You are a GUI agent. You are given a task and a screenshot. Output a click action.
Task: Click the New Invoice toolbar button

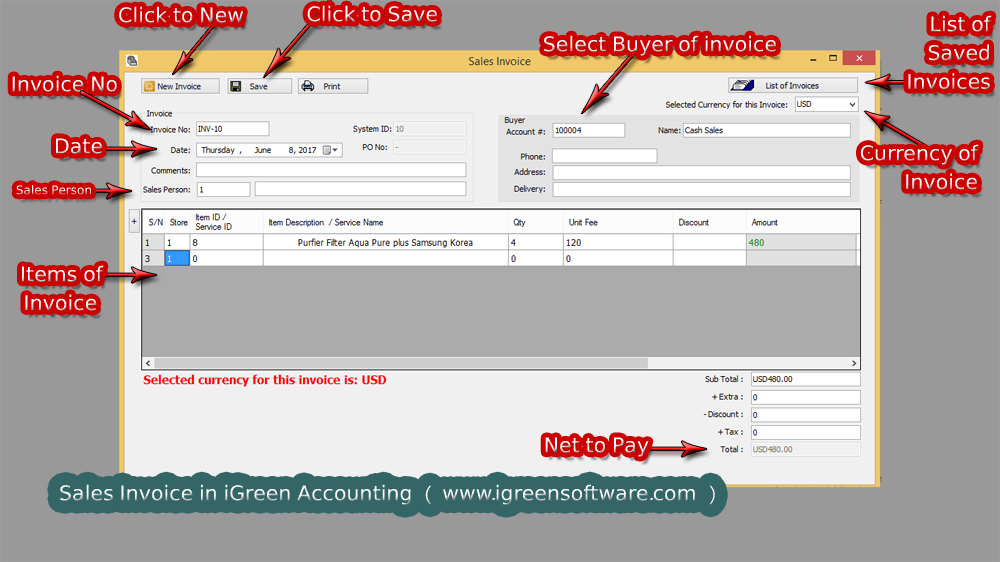tap(180, 87)
